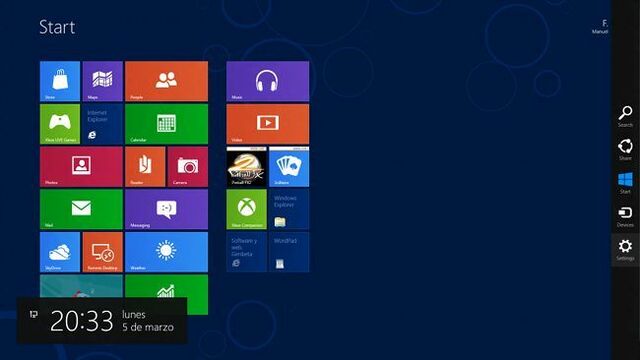Open the Windows Explorer tile

click(289, 209)
